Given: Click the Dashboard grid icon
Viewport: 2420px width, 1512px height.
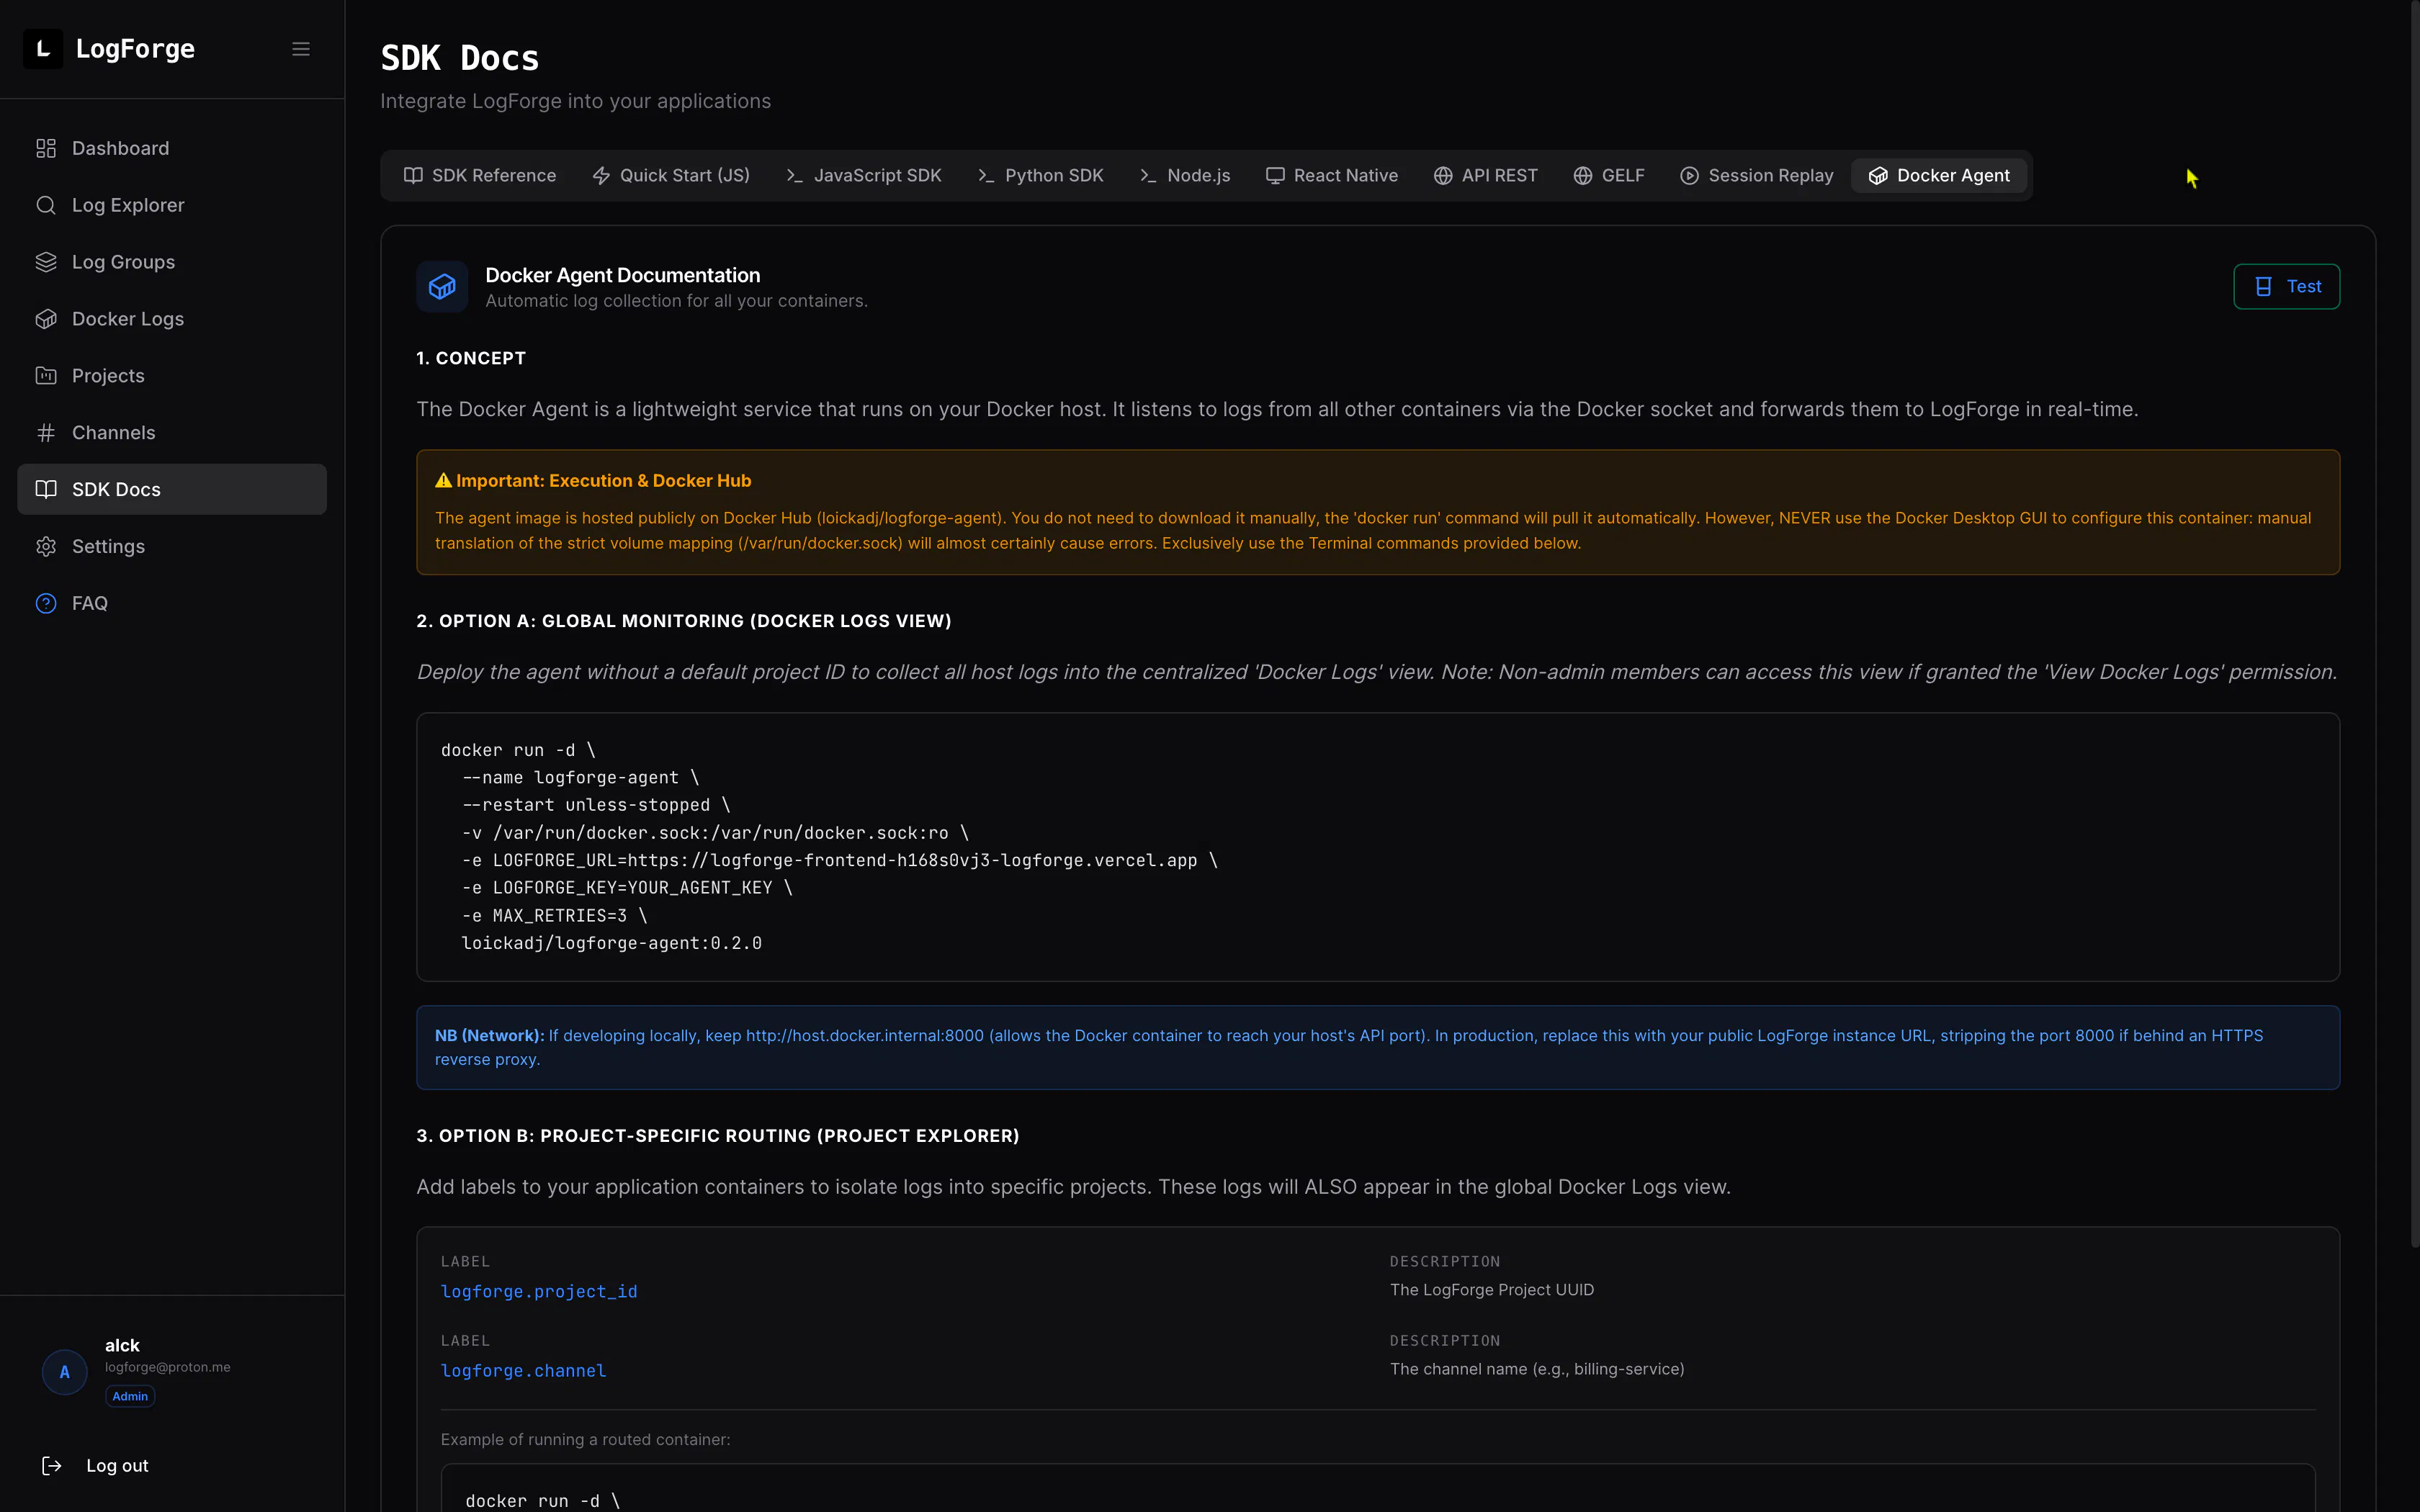Looking at the screenshot, I should (x=46, y=148).
